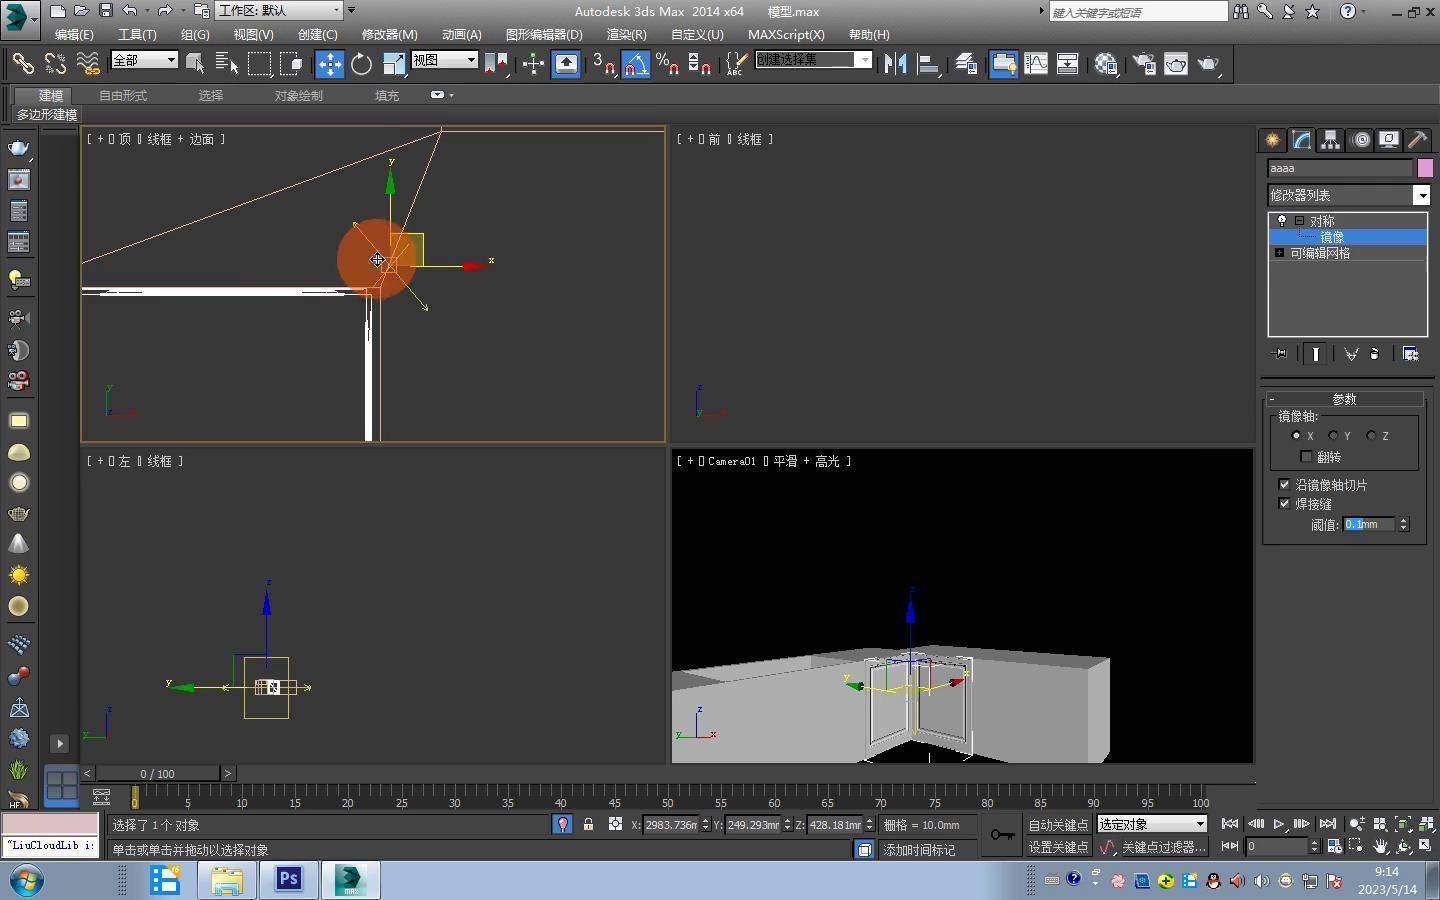The height and width of the screenshot is (900, 1440).
Task: Open the 渲染(R) menu
Action: click(x=626, y=34)
